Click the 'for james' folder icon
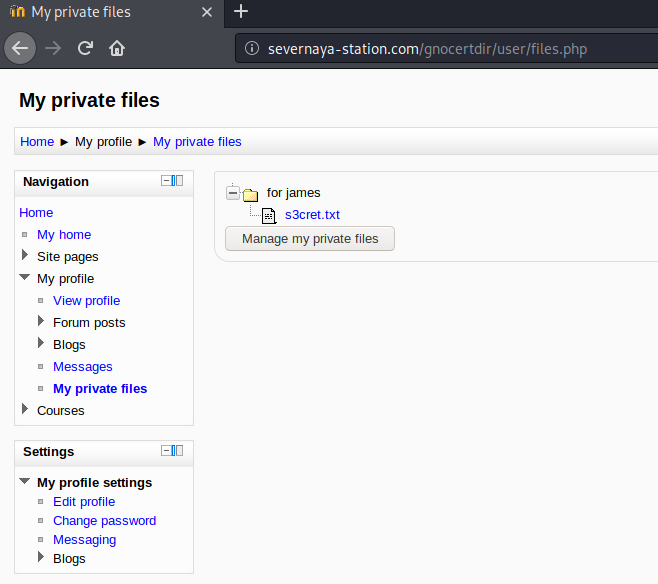Screen dimensions: 658x584 pyautogui.click(x=250, y=193)
